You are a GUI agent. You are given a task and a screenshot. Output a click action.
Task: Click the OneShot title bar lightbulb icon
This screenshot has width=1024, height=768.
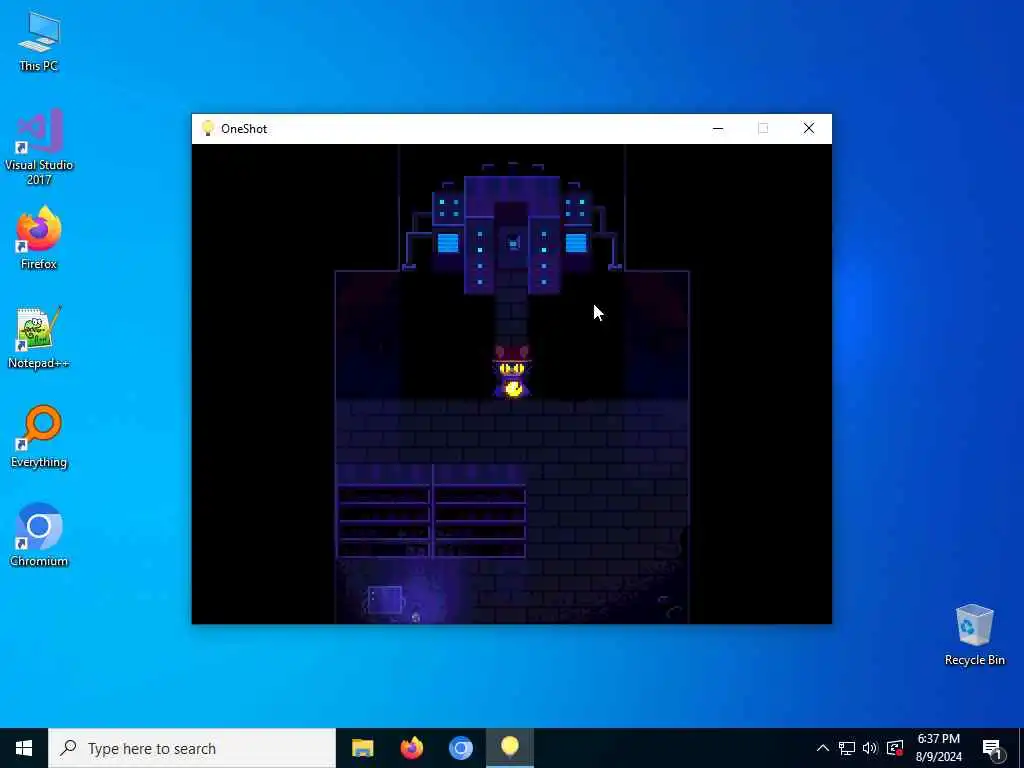point(208,128)
